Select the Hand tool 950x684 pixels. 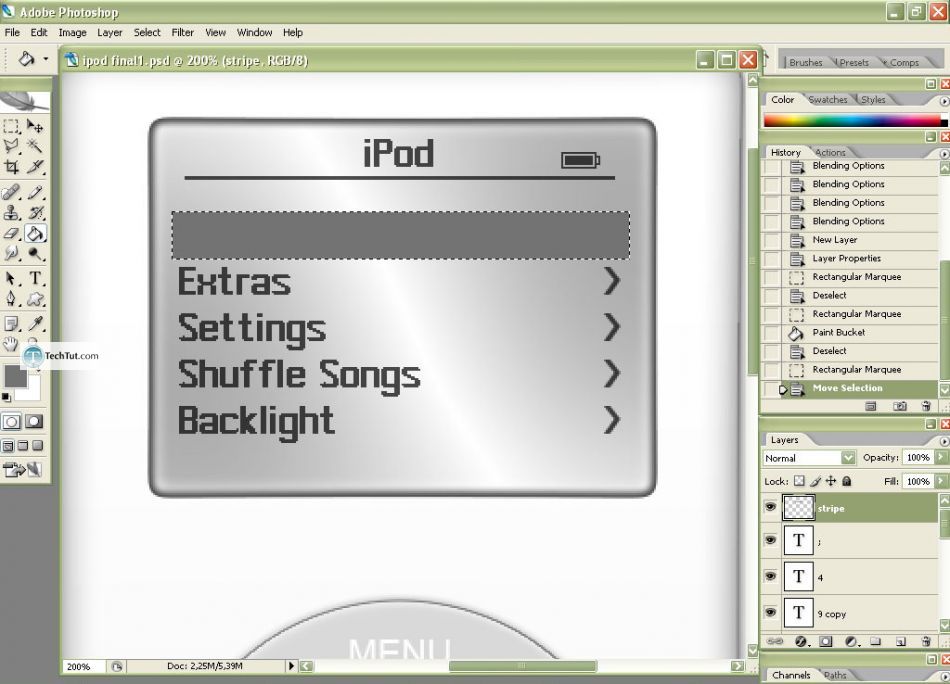click(10, 344)
